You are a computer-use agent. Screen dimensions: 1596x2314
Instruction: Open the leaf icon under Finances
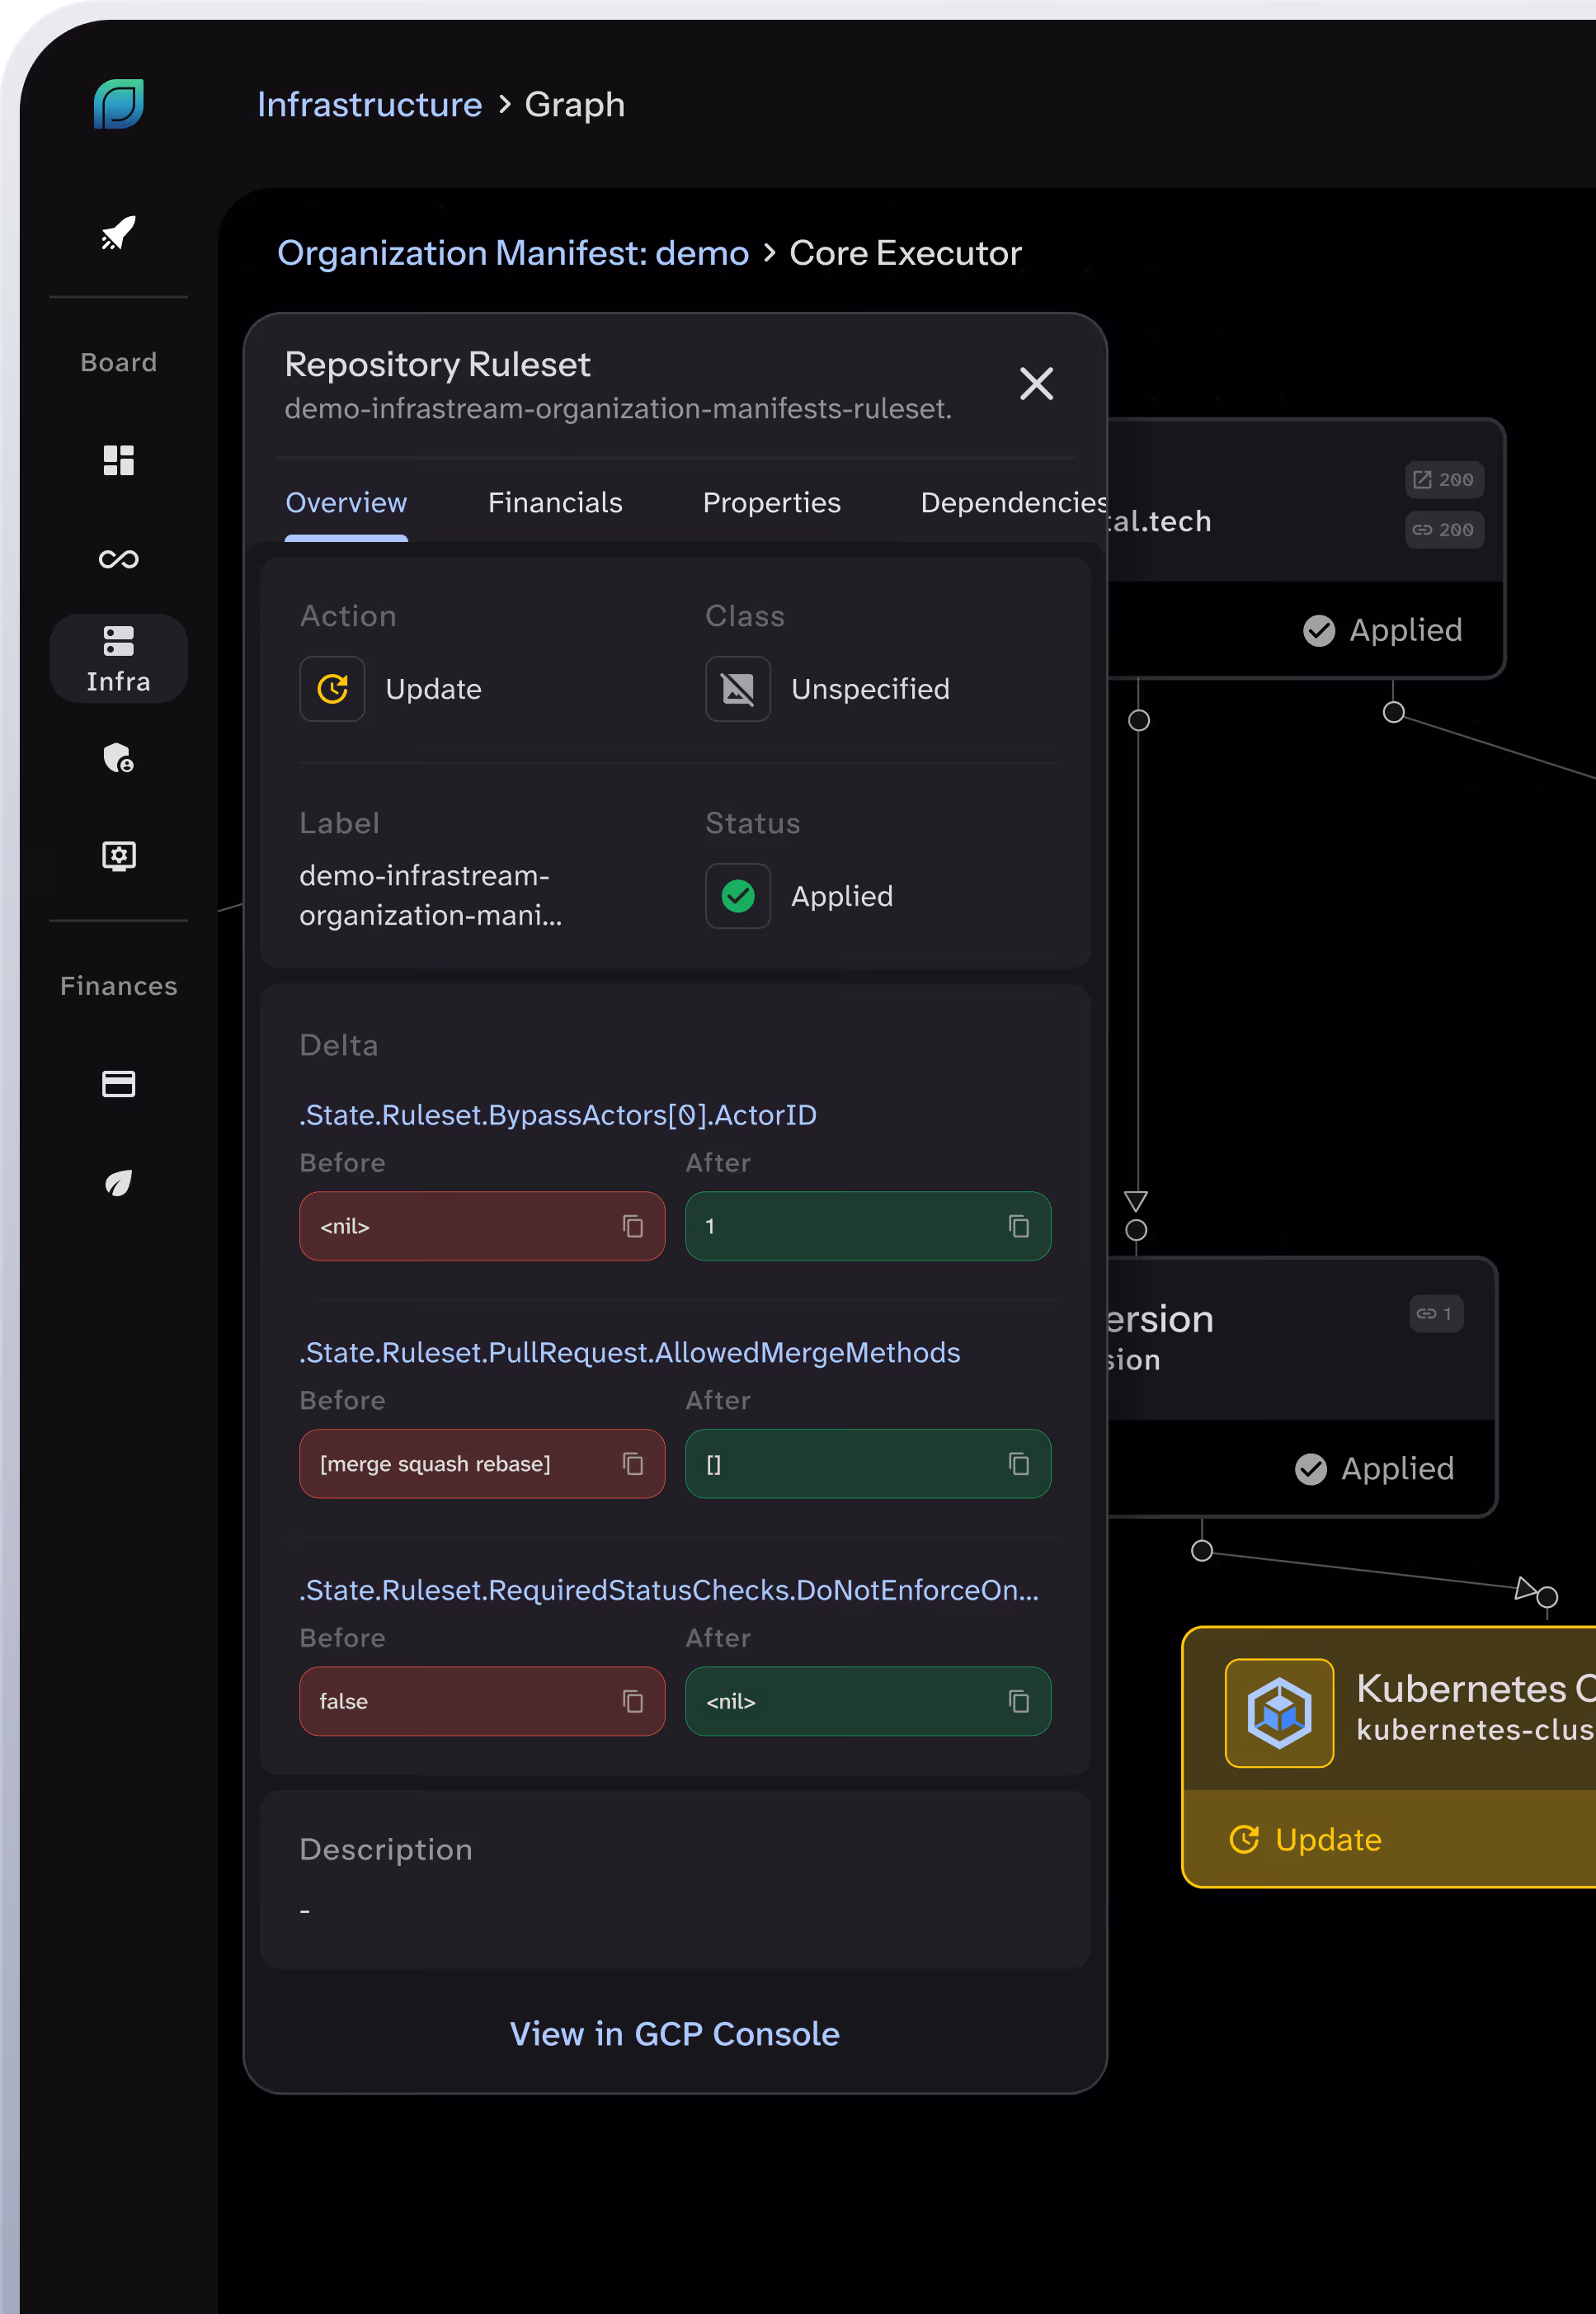pos(118,1183)
